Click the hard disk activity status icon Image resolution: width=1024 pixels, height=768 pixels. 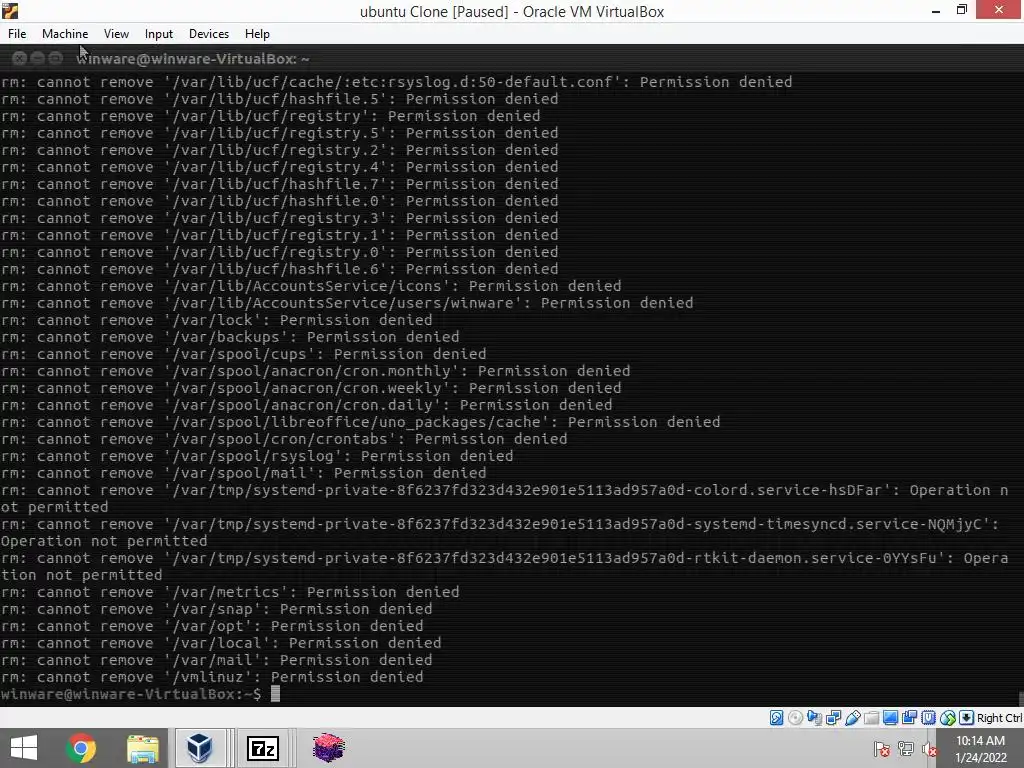tap(776, 718)
